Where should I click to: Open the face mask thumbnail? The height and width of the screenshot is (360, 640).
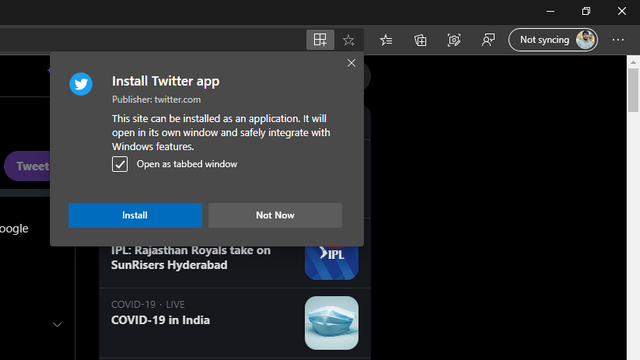pyautogui.click(x=331, y=323)
